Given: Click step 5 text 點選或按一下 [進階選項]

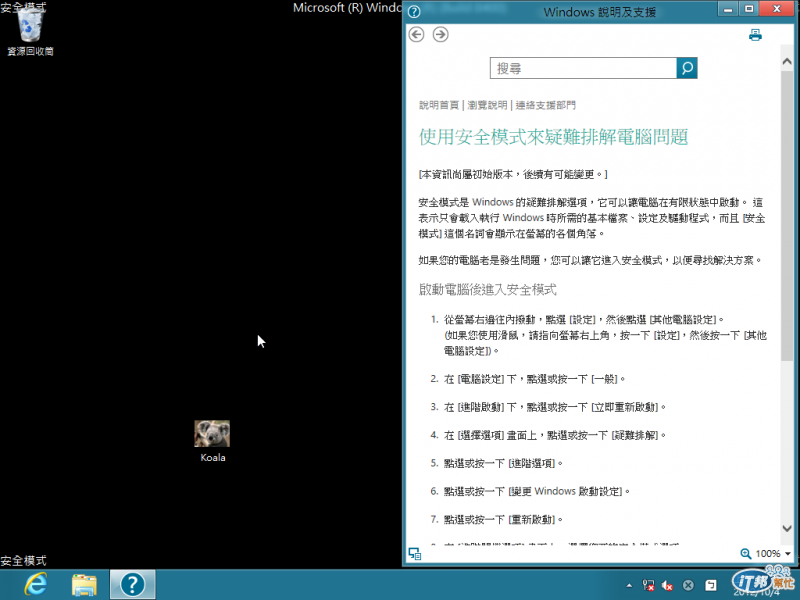Looking at the screenshot, I should (x=503, y=463).
